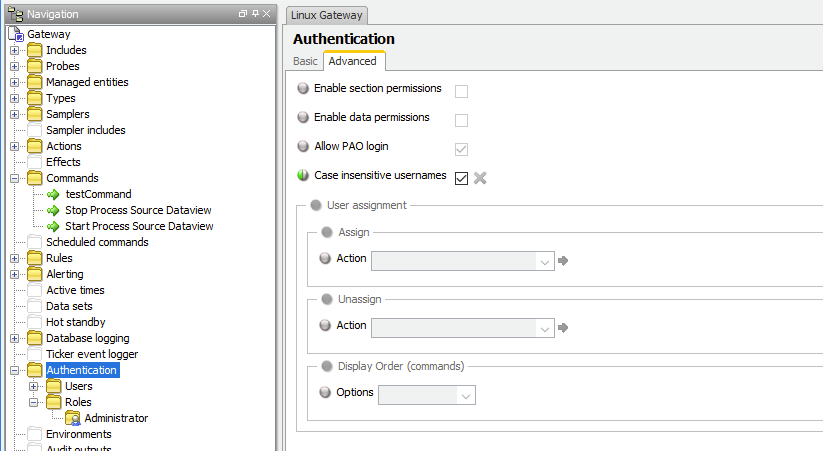Open the Assign Action dropdown
This screenshot has width=823, height=451.
545,261
